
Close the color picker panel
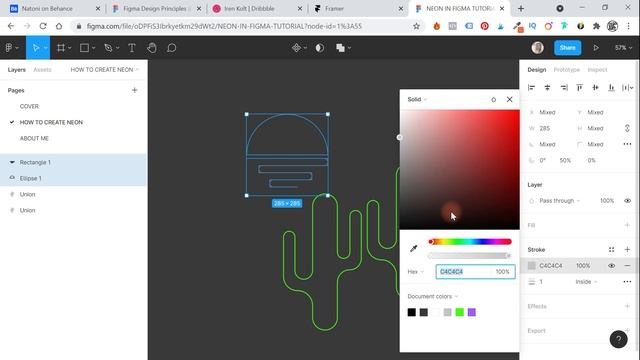coord(509,99)
